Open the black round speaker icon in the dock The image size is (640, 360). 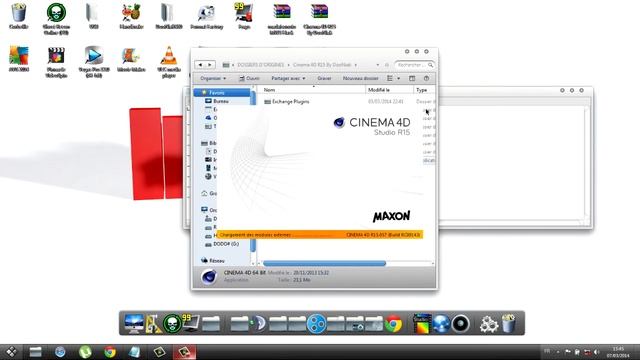460,324
